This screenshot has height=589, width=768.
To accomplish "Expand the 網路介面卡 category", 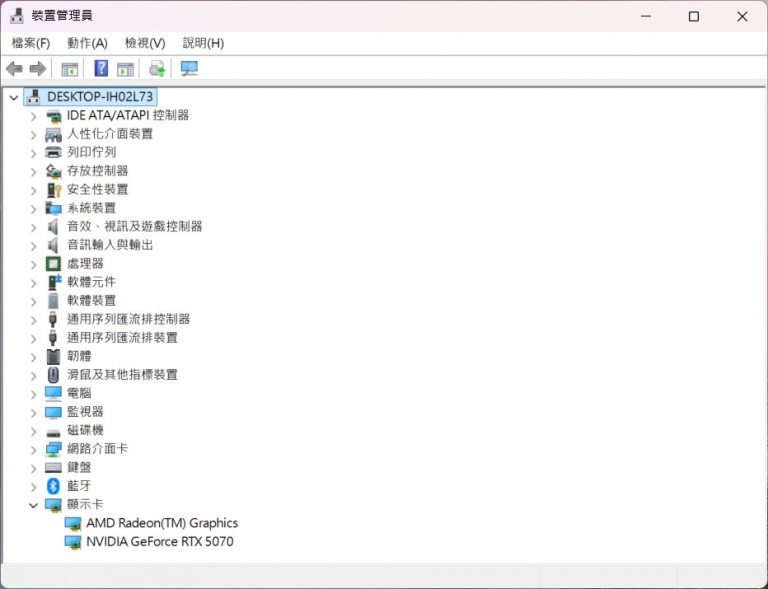I will click(x=33, y=450).
